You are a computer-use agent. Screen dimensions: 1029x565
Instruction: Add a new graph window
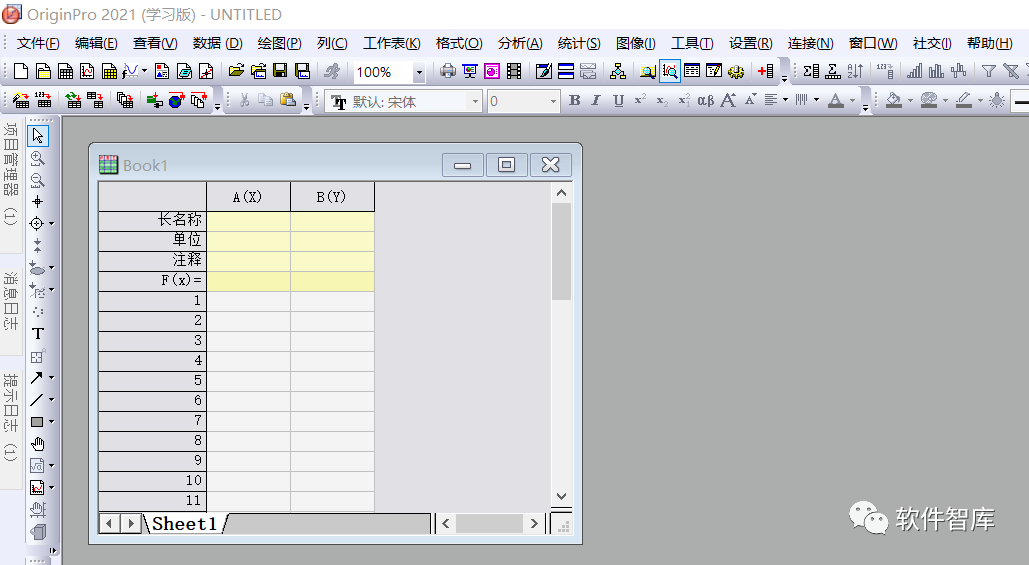87,72
